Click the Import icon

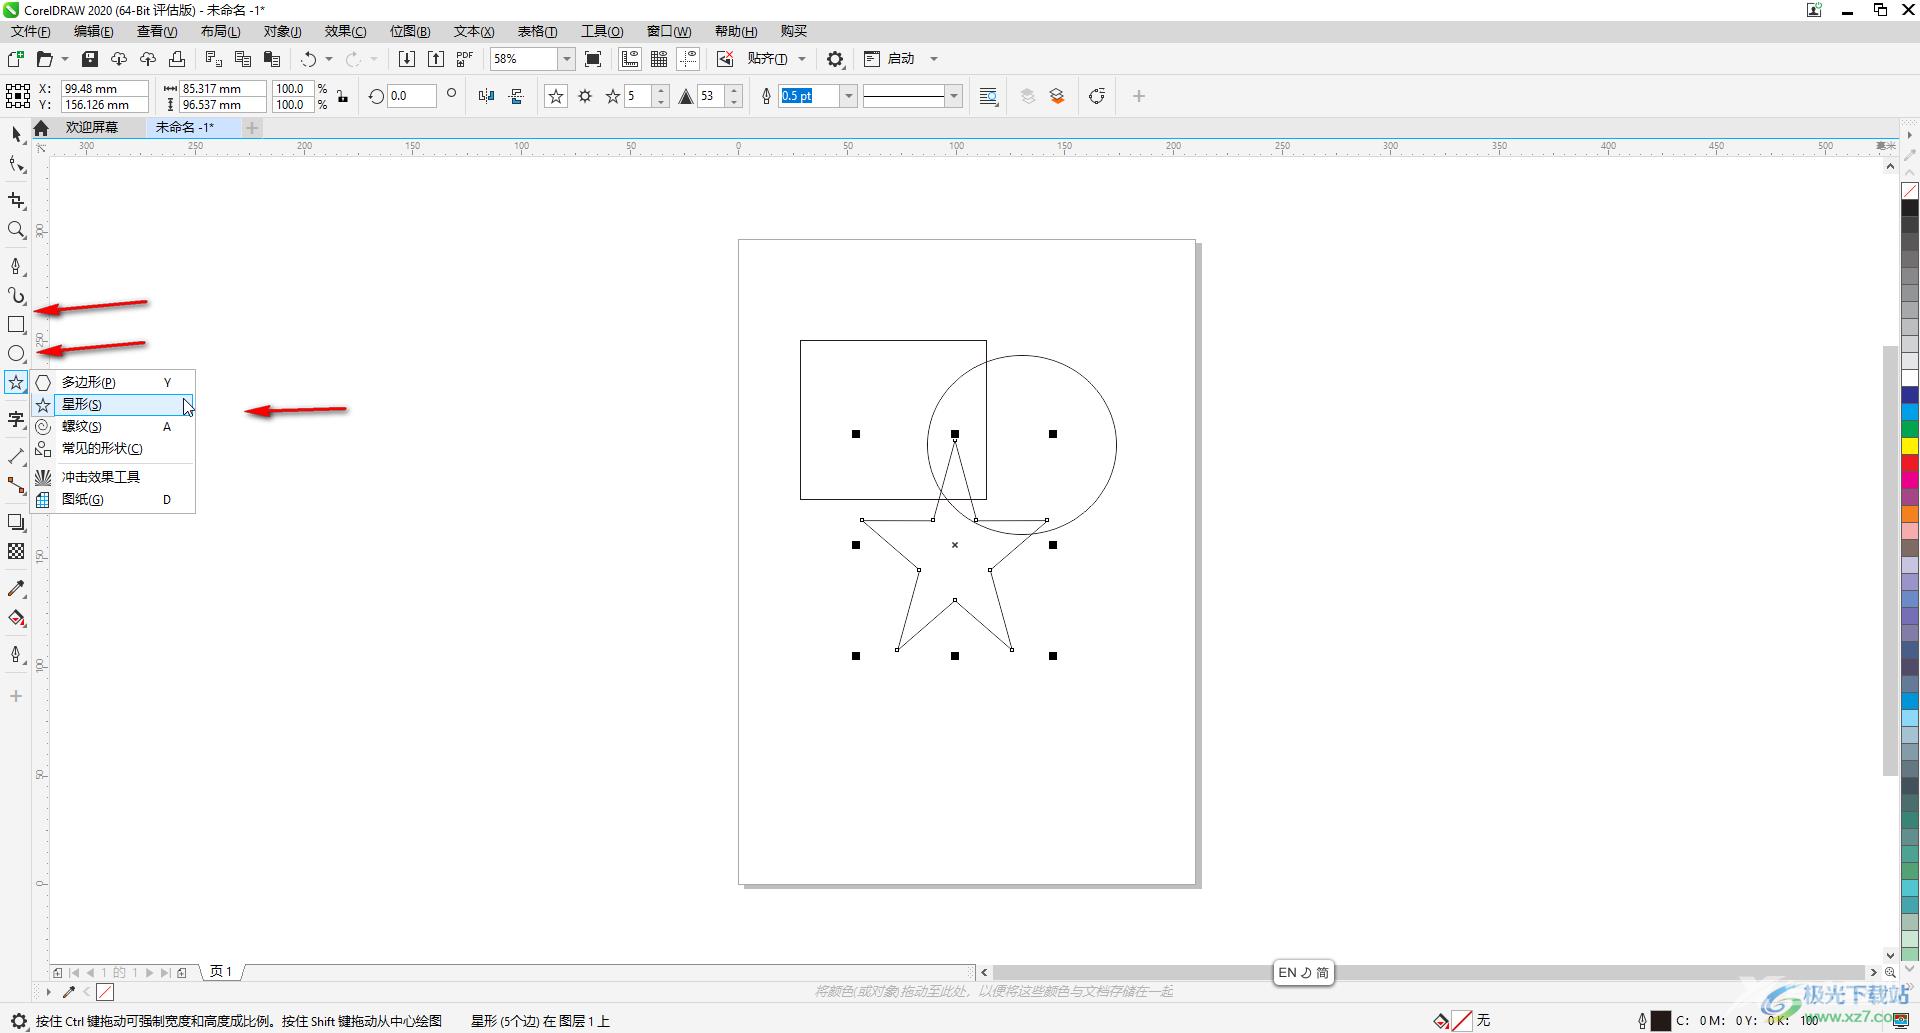pos(407,59)
